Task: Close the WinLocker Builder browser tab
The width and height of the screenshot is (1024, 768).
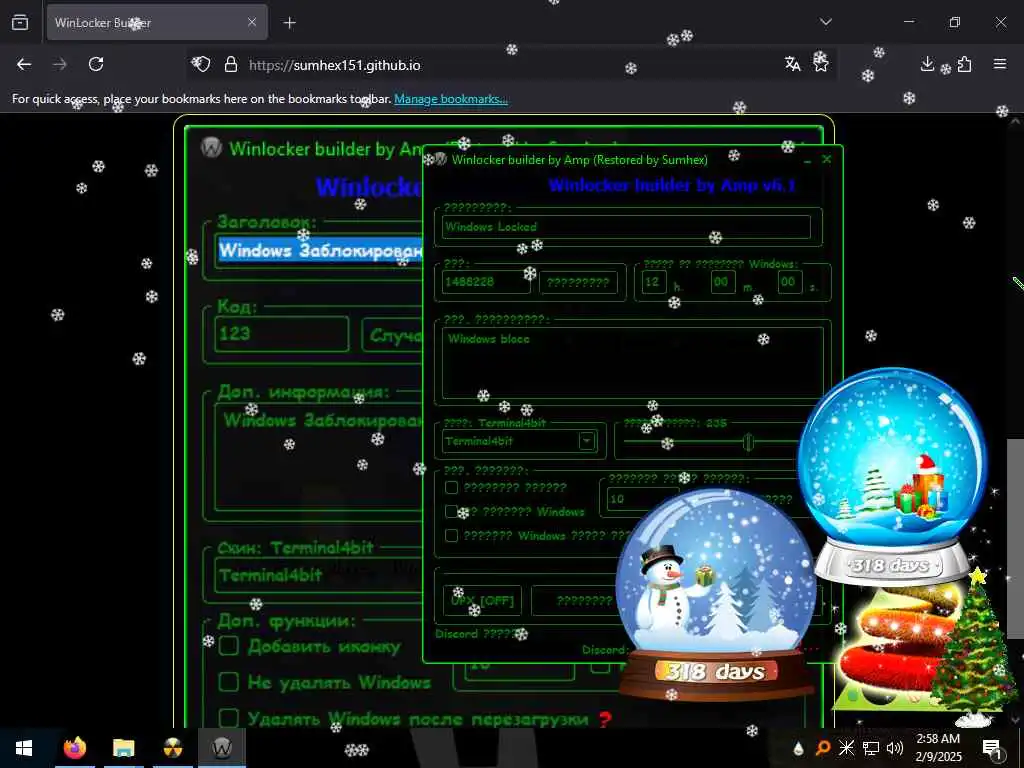Action: coord(252,22)
